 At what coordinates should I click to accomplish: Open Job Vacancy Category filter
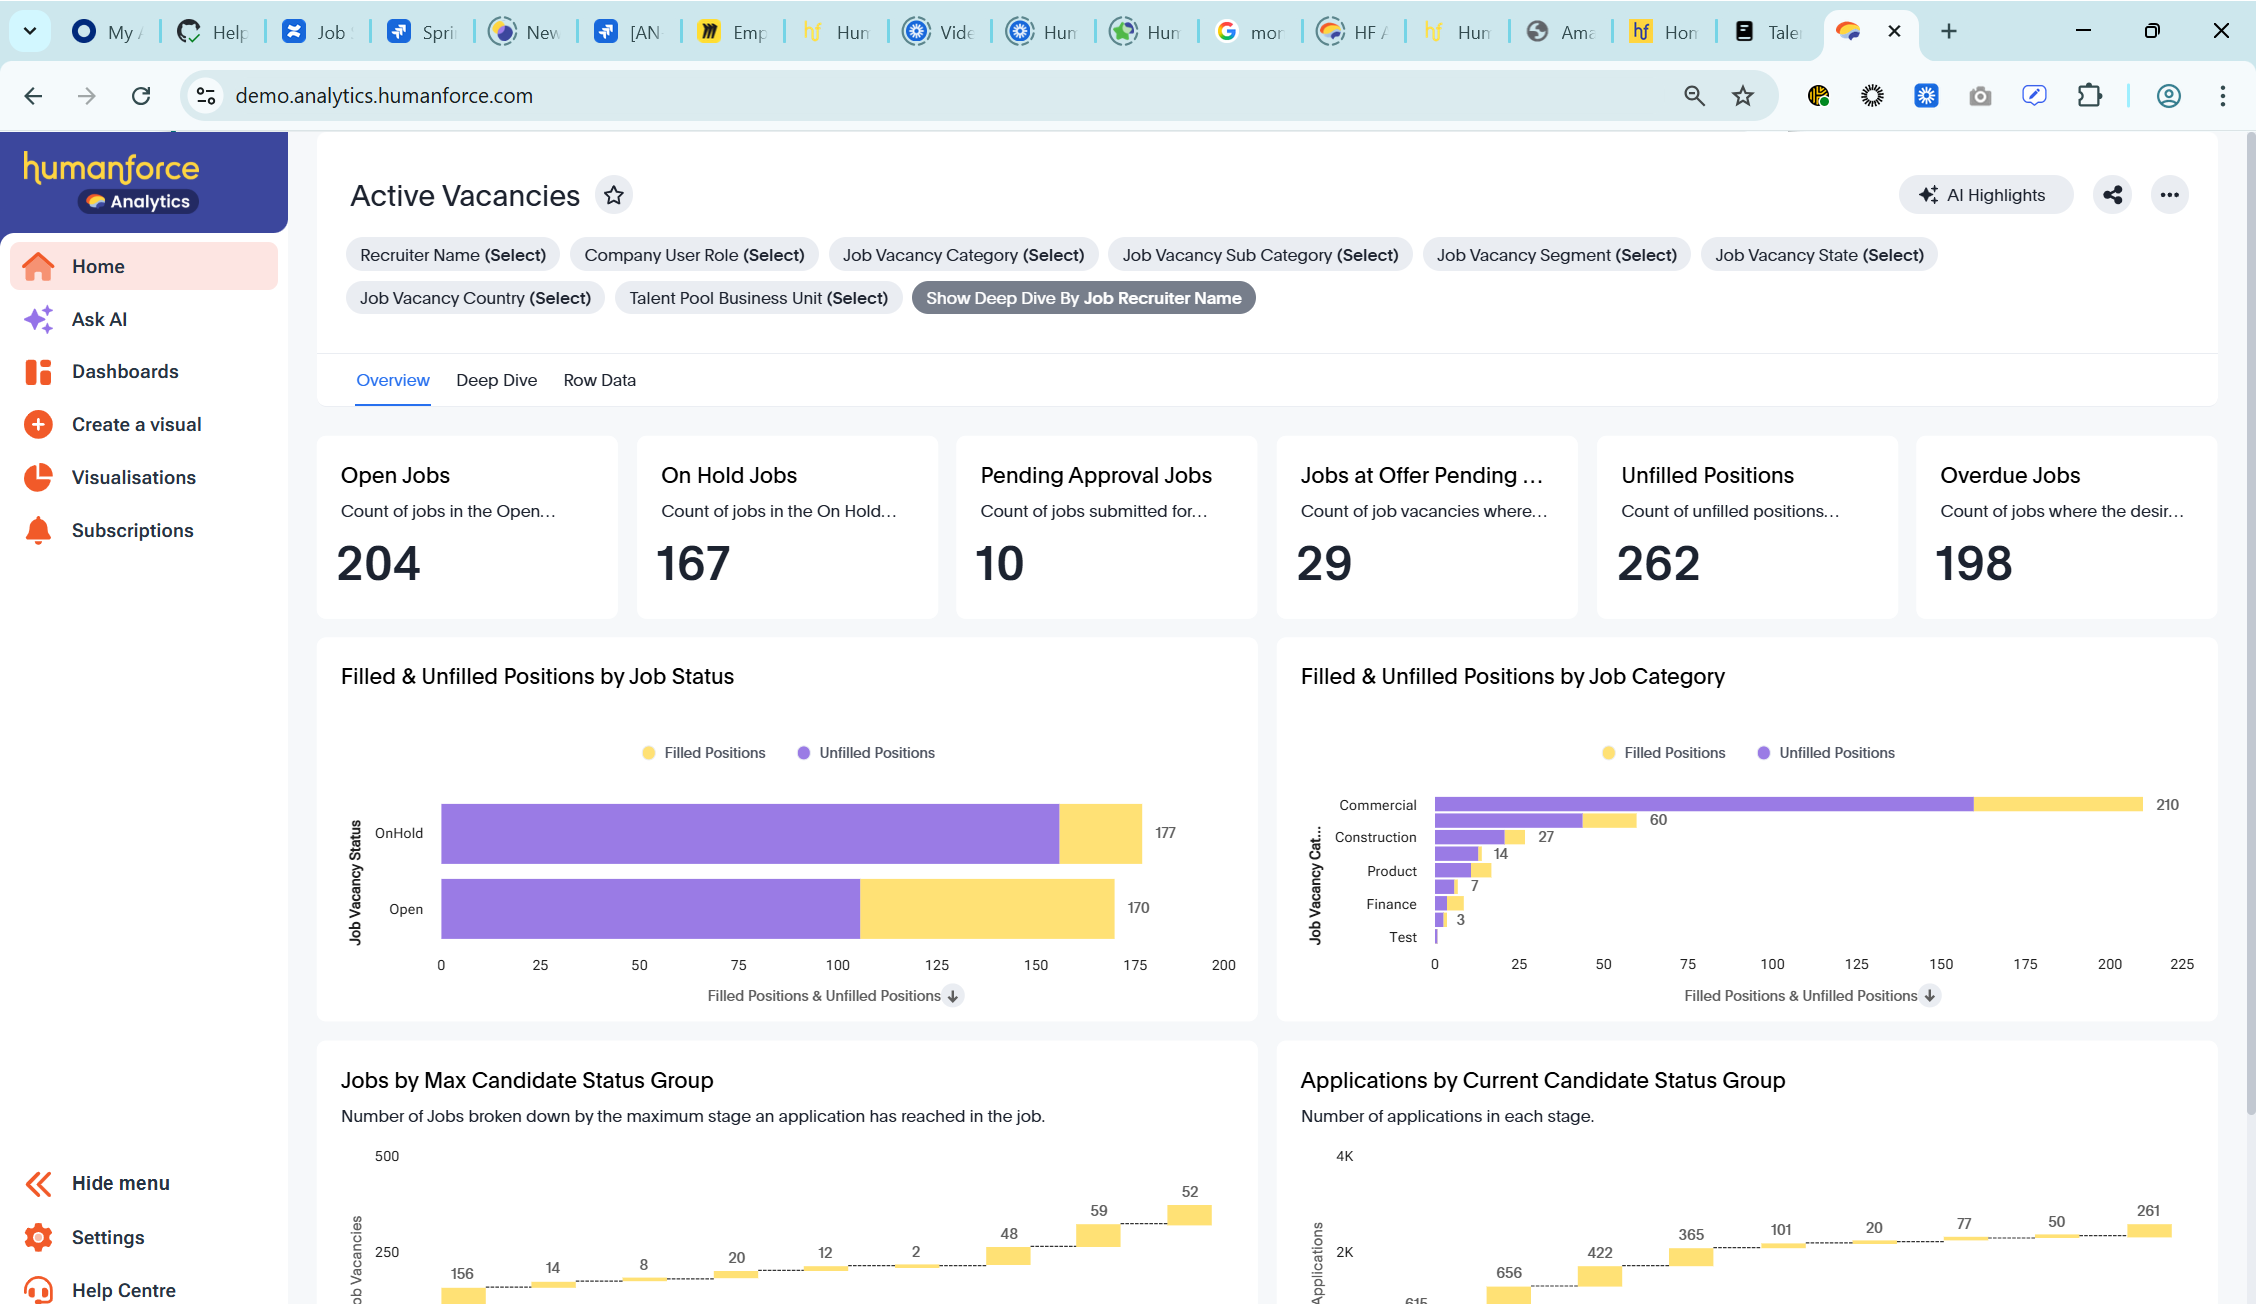tap(963, 255)
